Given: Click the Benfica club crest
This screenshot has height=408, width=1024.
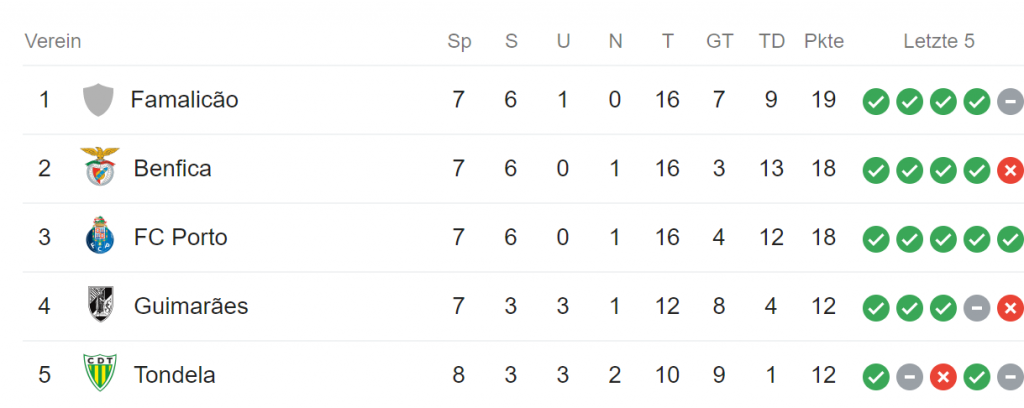Looking at the screenshot, I should (99, 168).
